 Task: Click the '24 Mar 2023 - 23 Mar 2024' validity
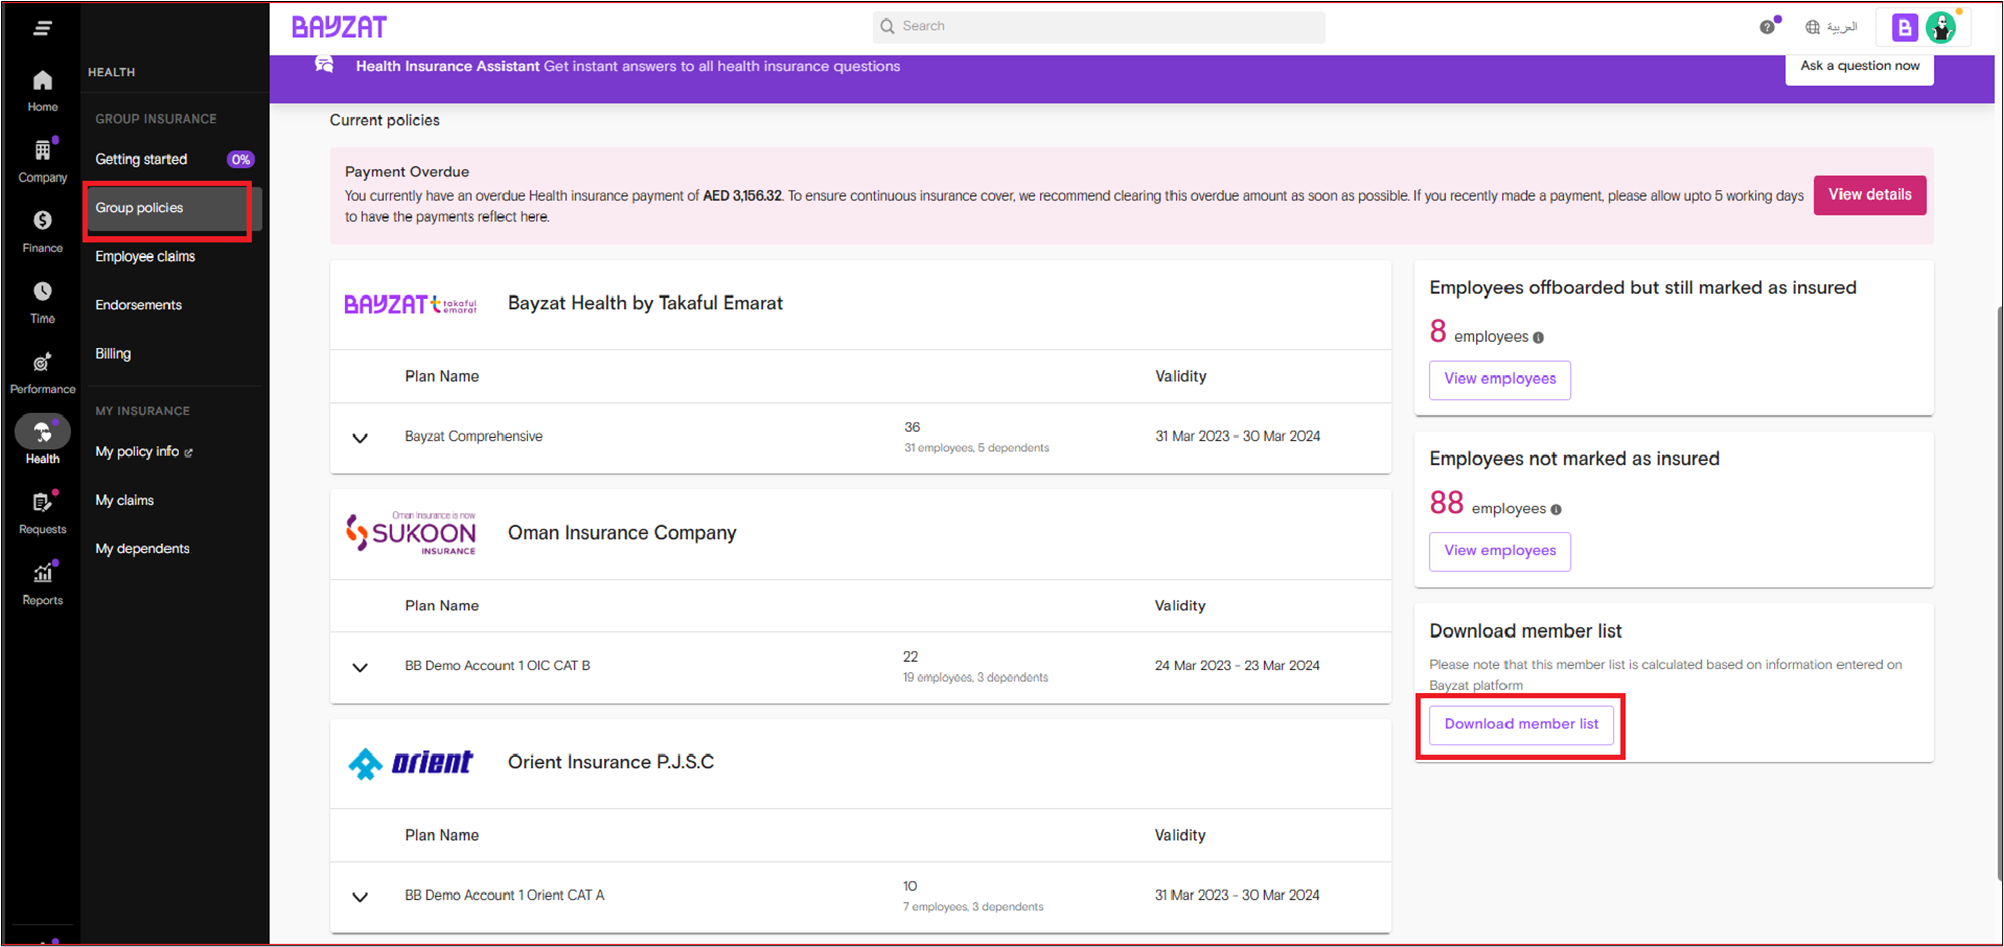pyautogui.click(x=1237, y=666)
